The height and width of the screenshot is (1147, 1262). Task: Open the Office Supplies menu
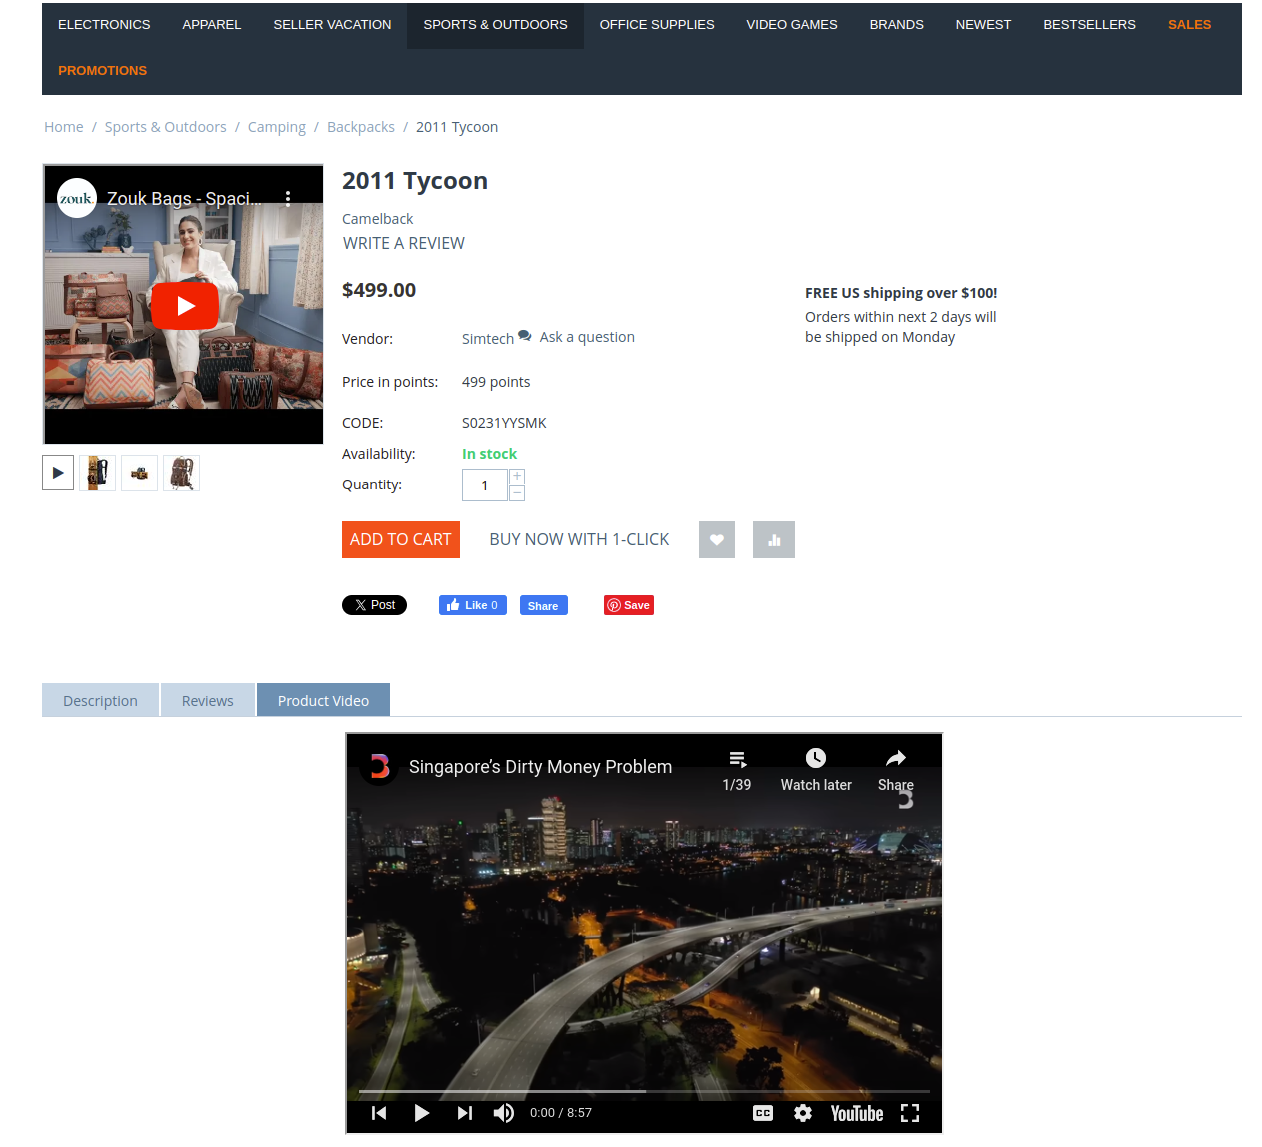point(657,25)
